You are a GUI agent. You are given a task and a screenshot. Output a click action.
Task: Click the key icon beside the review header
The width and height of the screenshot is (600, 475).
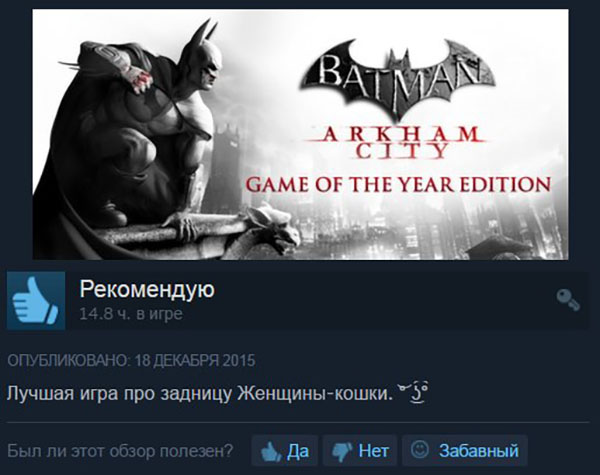[568, 300]
